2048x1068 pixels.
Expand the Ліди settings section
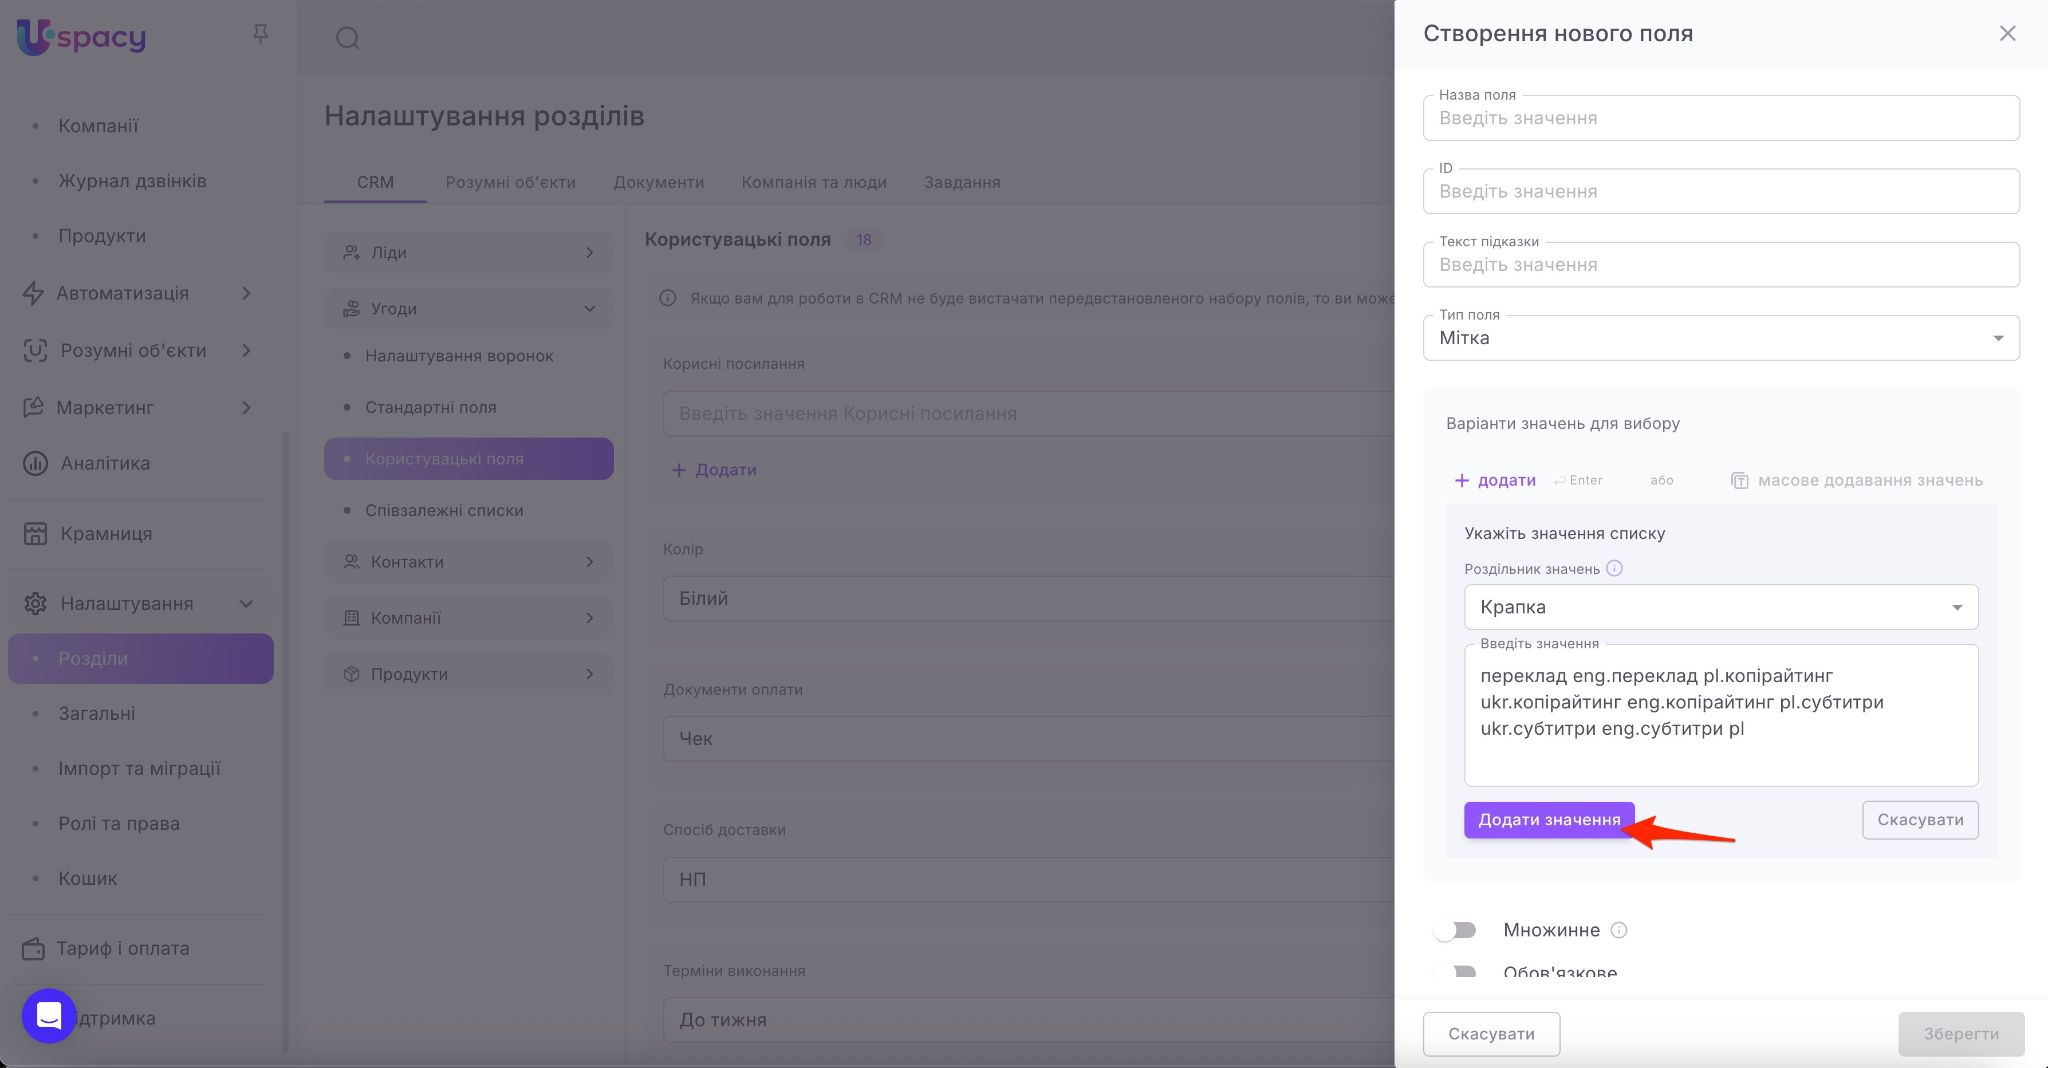(x=468, y=253)
